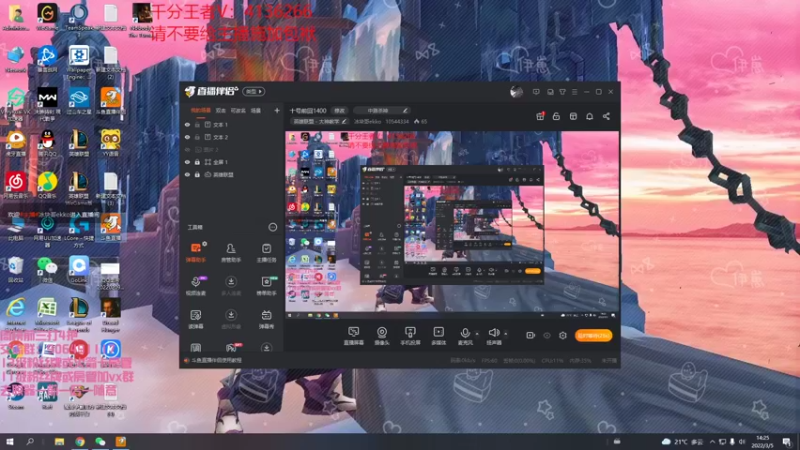Click the unlock padlock icon in top bar

coord(556,116)
